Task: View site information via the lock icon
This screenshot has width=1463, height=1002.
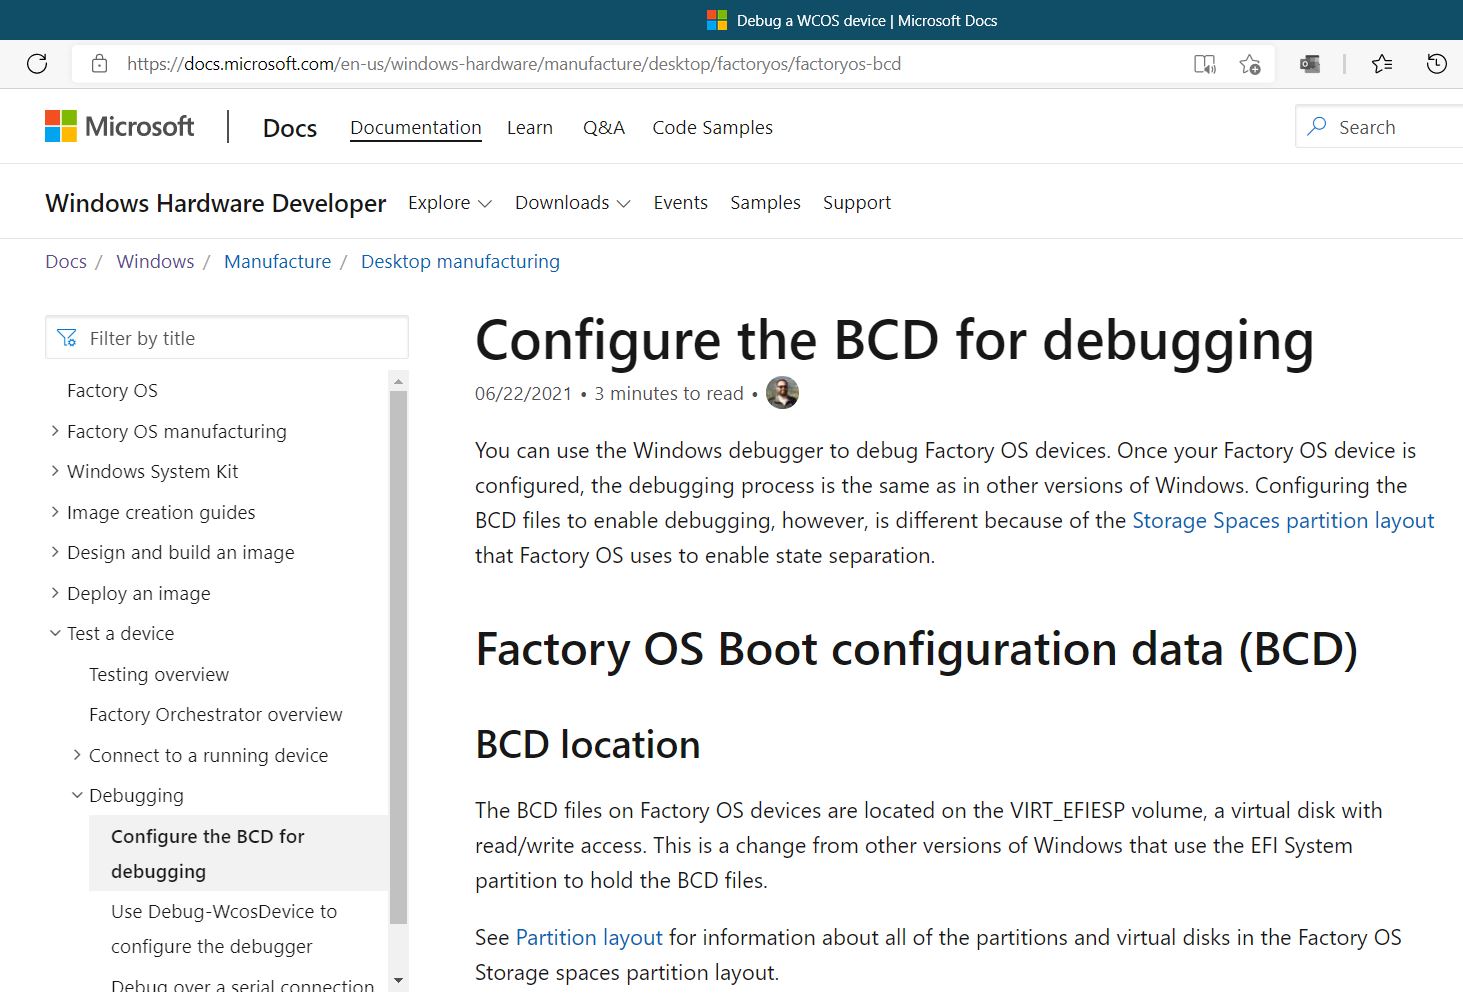Action: tap(99, 63)
